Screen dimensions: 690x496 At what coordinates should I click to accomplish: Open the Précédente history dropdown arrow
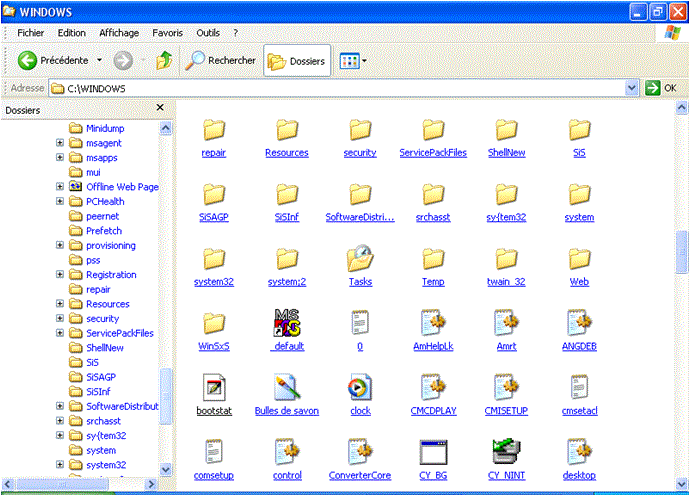[x=99, y=60]
